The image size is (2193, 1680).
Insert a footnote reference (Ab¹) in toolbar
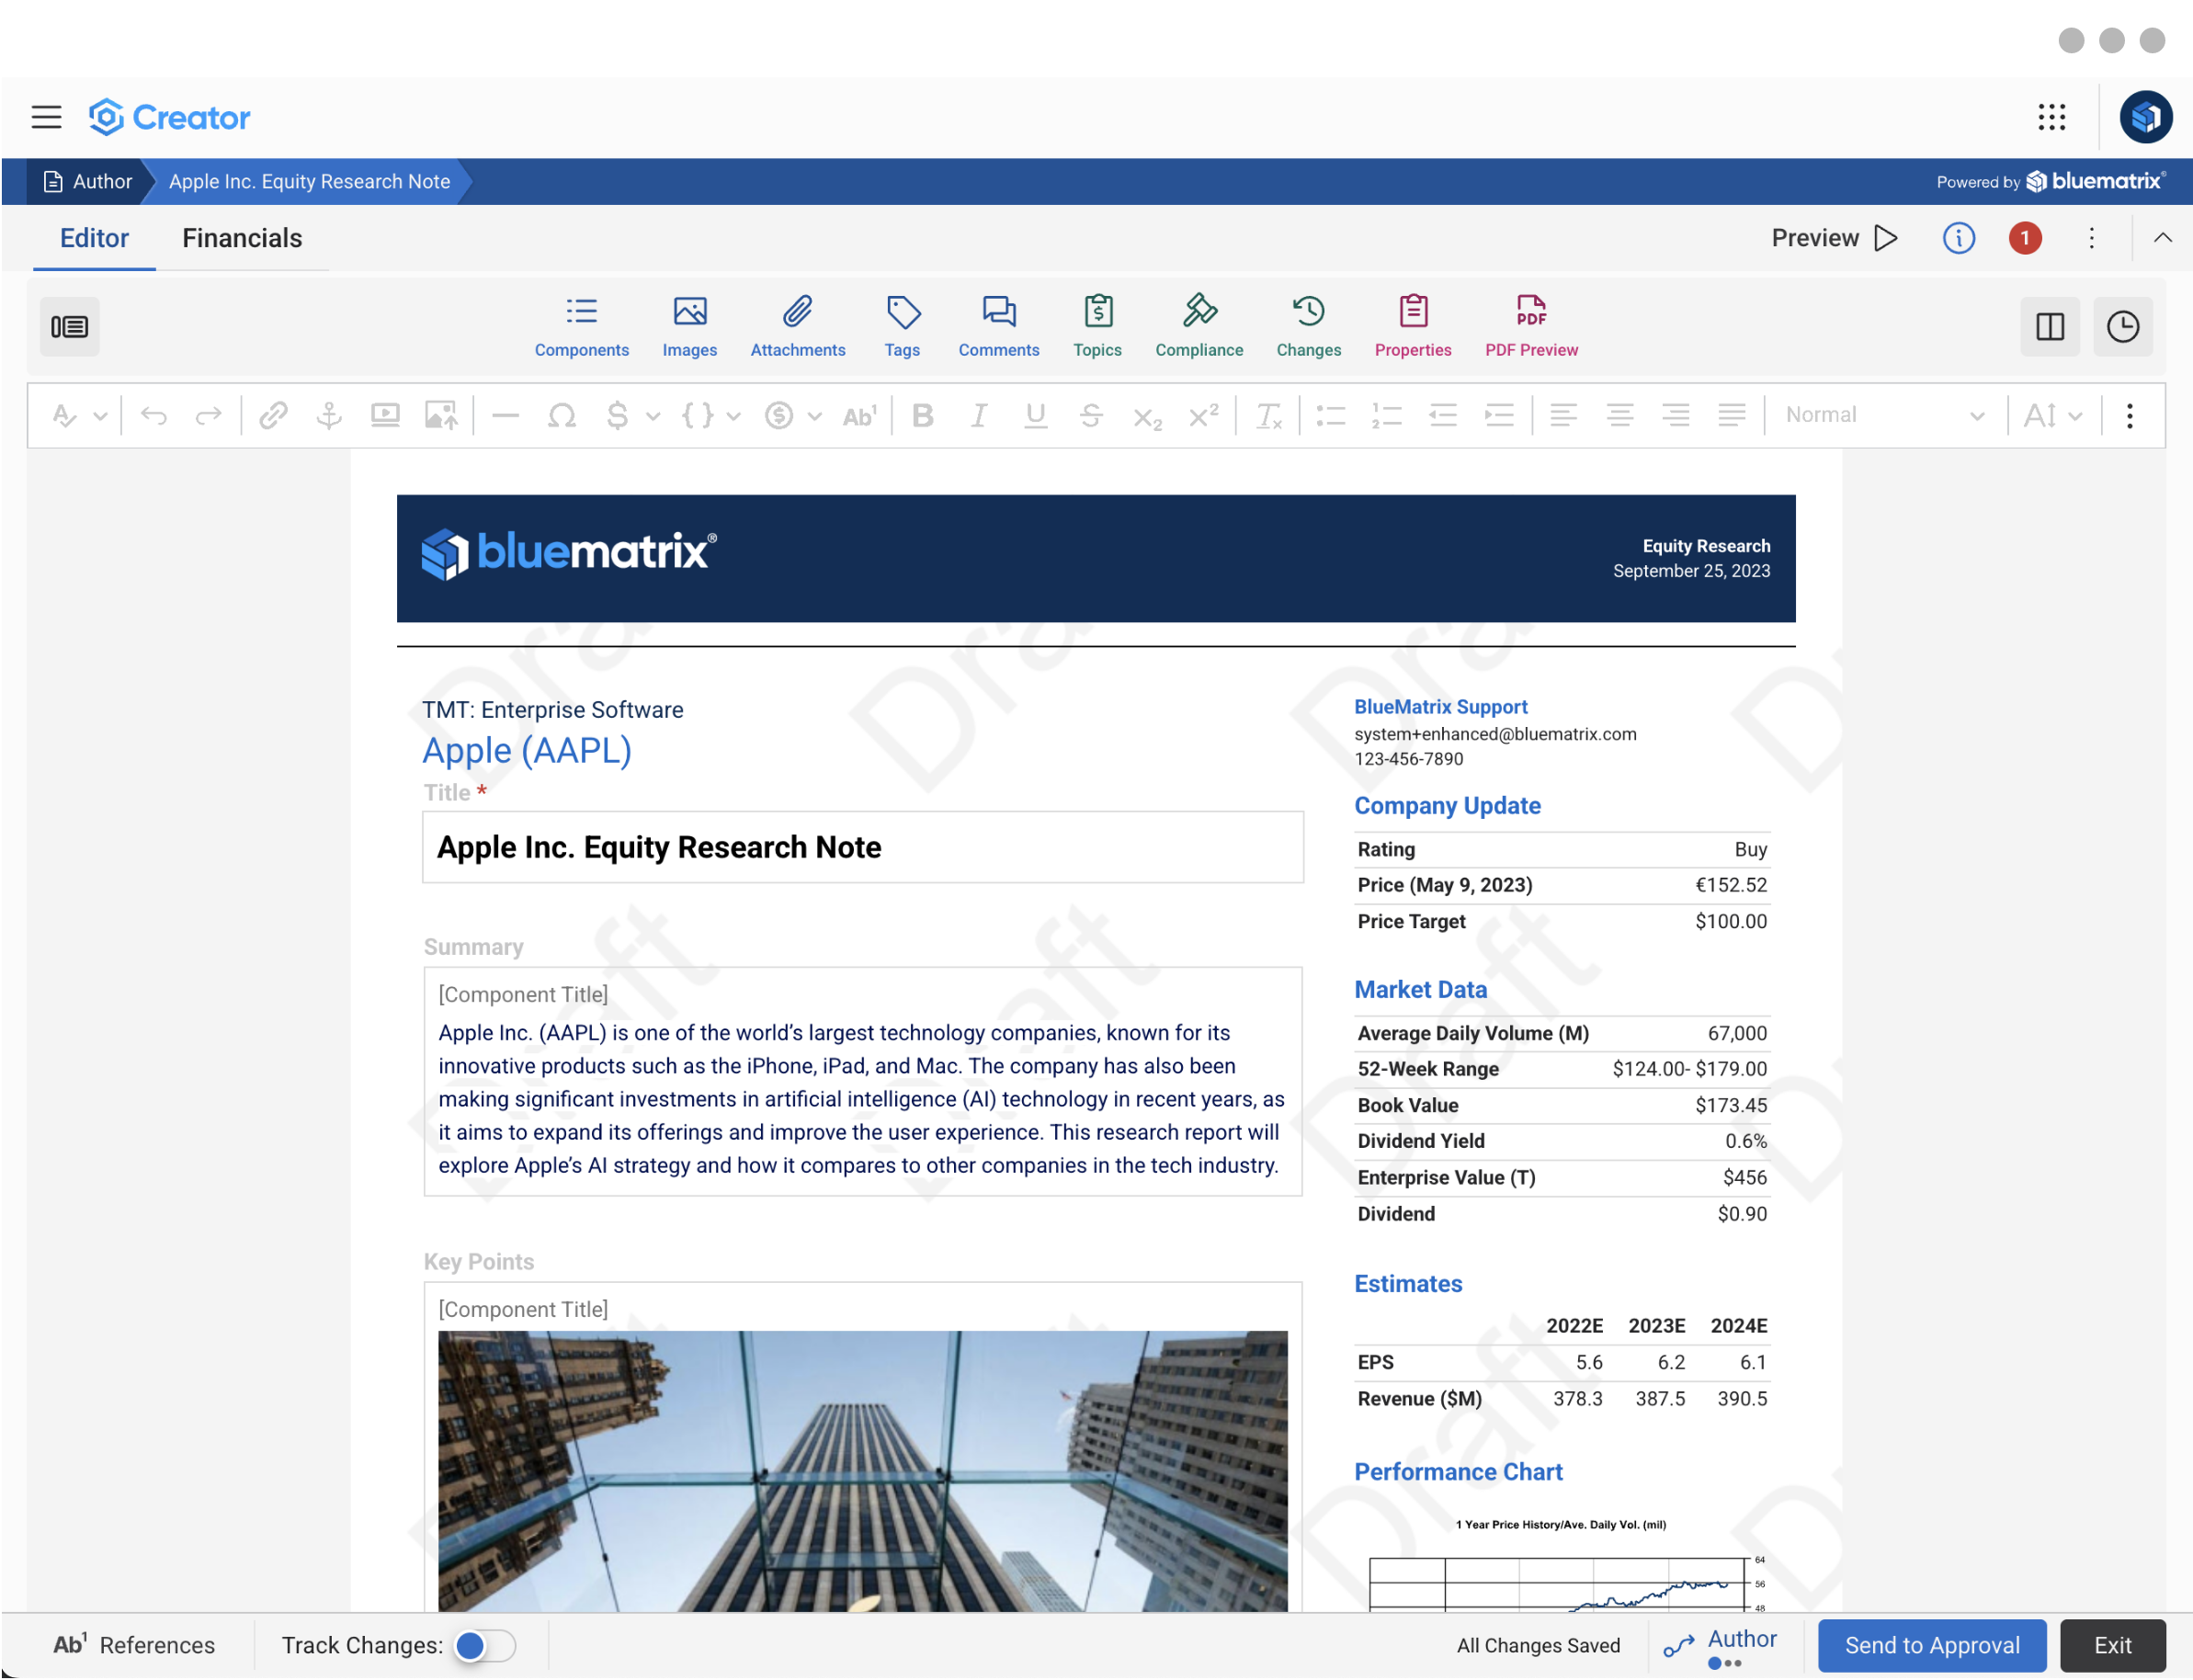(x=859, y=415)
